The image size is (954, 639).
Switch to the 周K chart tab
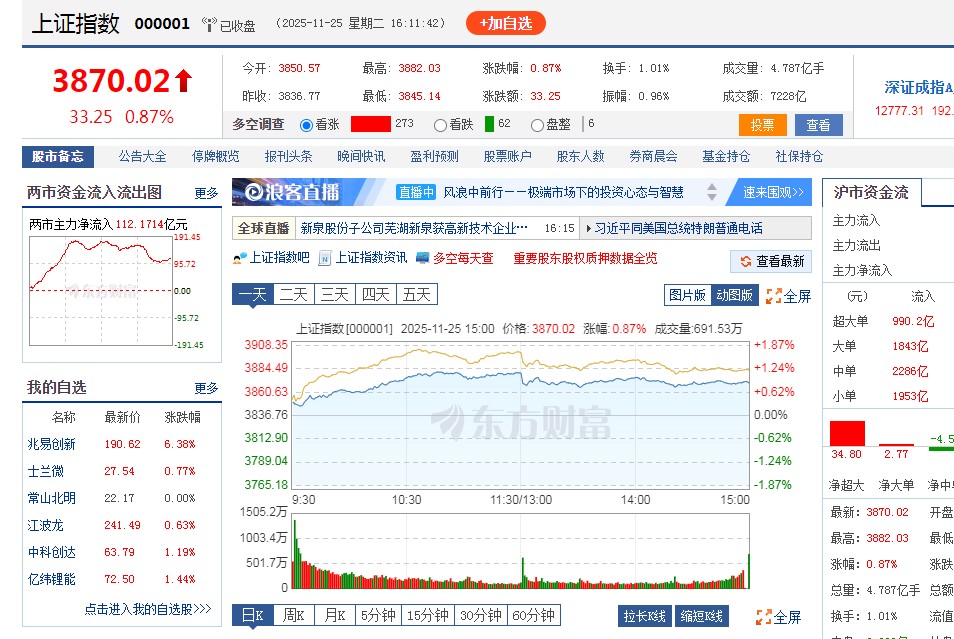[294, 616]
